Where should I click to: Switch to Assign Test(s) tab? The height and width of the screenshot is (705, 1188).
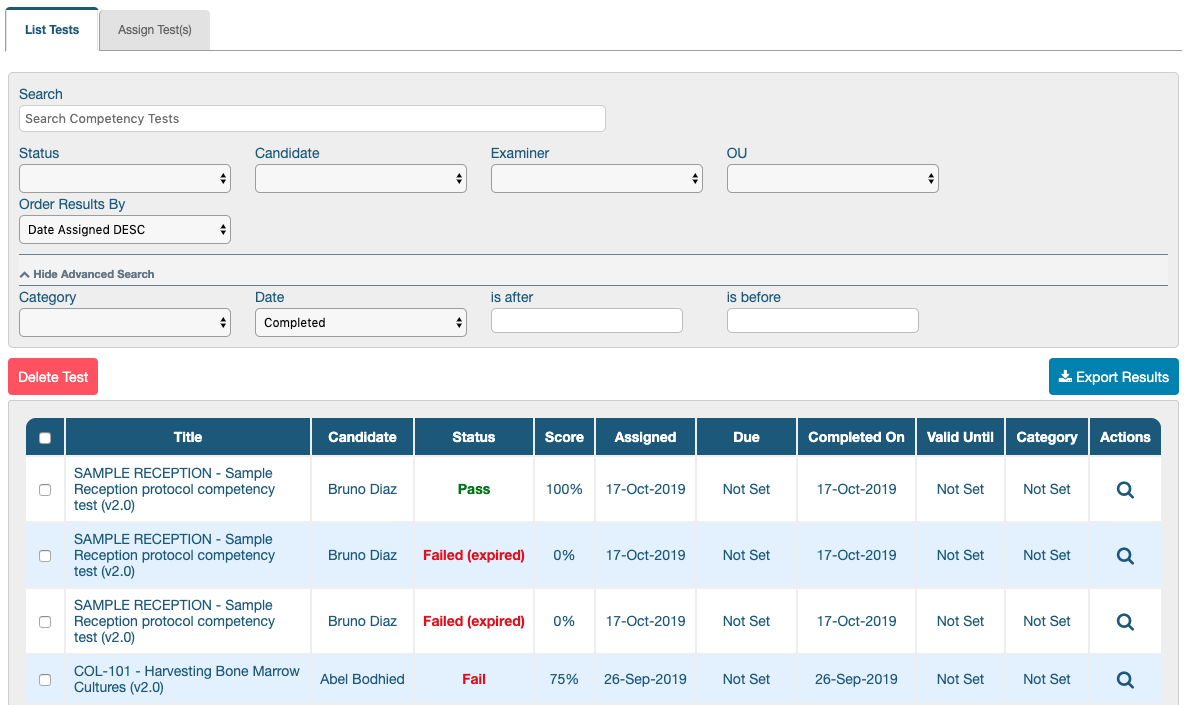click(x=155, y=30)
